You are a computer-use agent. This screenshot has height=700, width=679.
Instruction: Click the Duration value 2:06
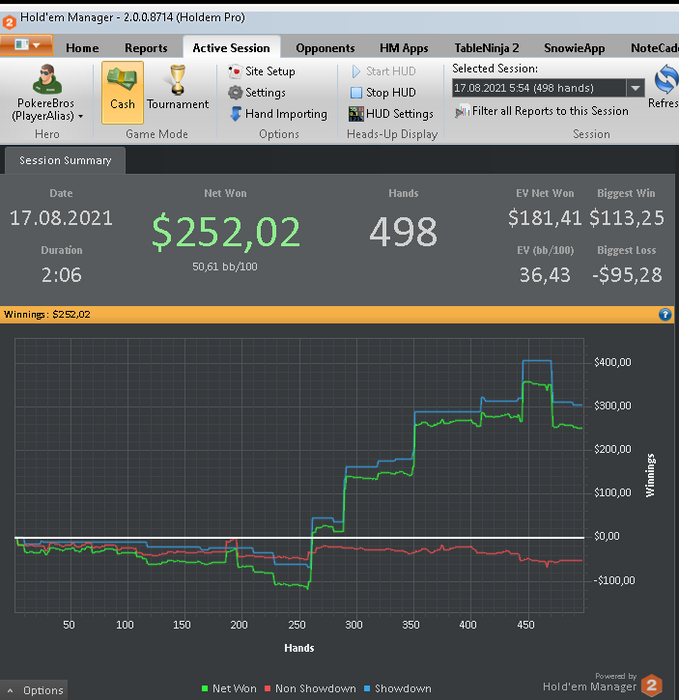[62, 275]
